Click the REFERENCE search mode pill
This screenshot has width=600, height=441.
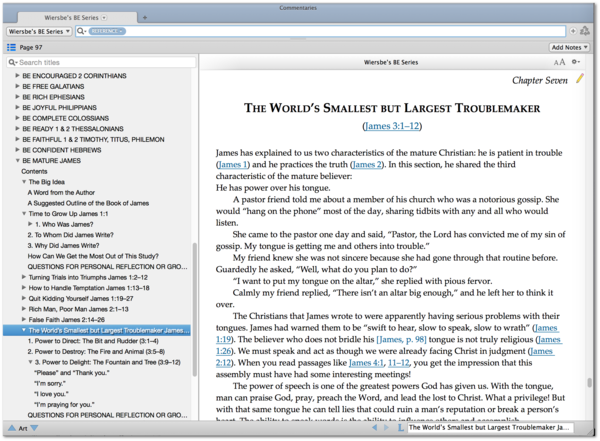tap(107, 31)
